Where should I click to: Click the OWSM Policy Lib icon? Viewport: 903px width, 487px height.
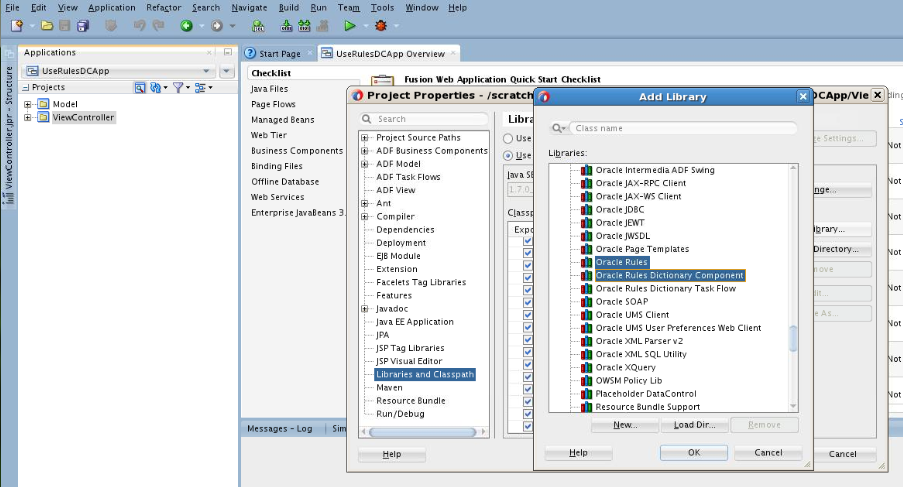(x=586, y=381)
